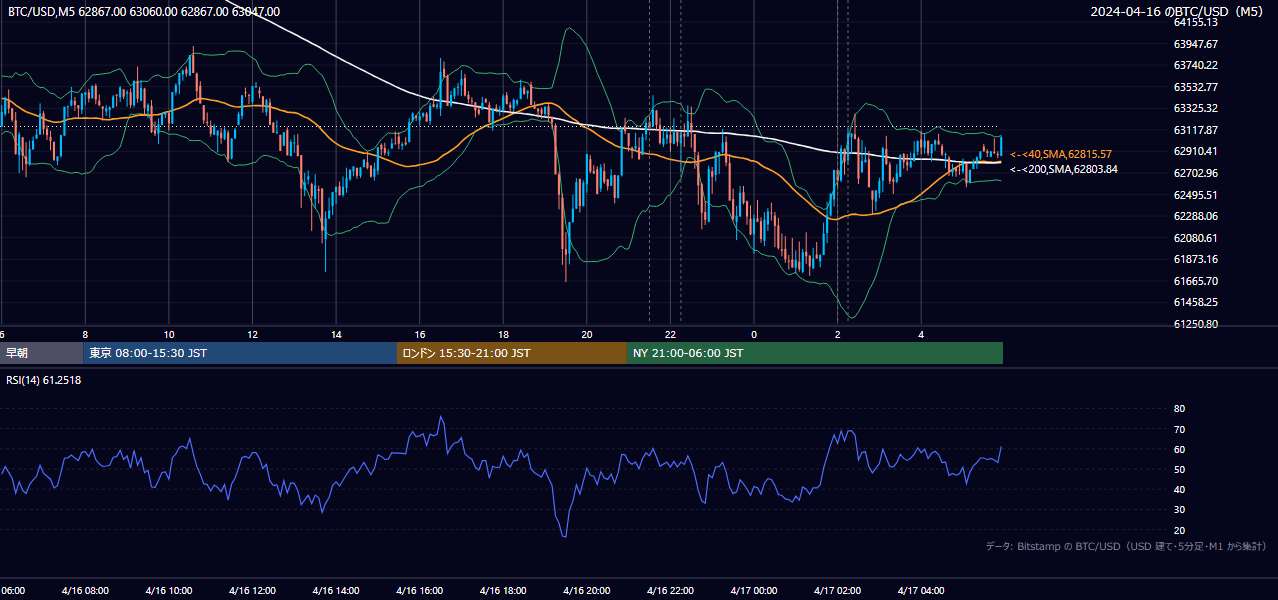Screen dimensions: 1278x600
Task: Click the 63325.32 price axis label
Action: [1195, 108]
